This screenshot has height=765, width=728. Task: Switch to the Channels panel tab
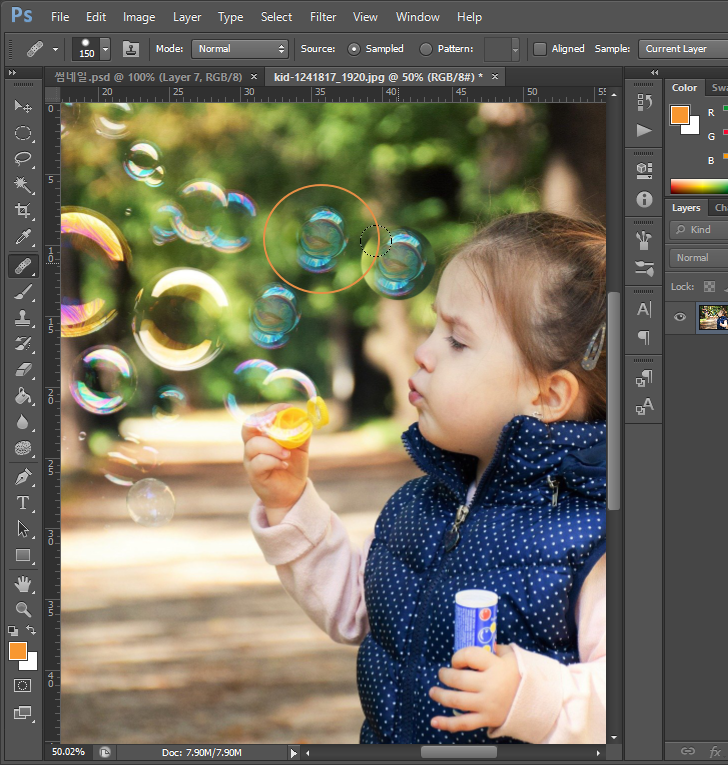pos(721,208)
